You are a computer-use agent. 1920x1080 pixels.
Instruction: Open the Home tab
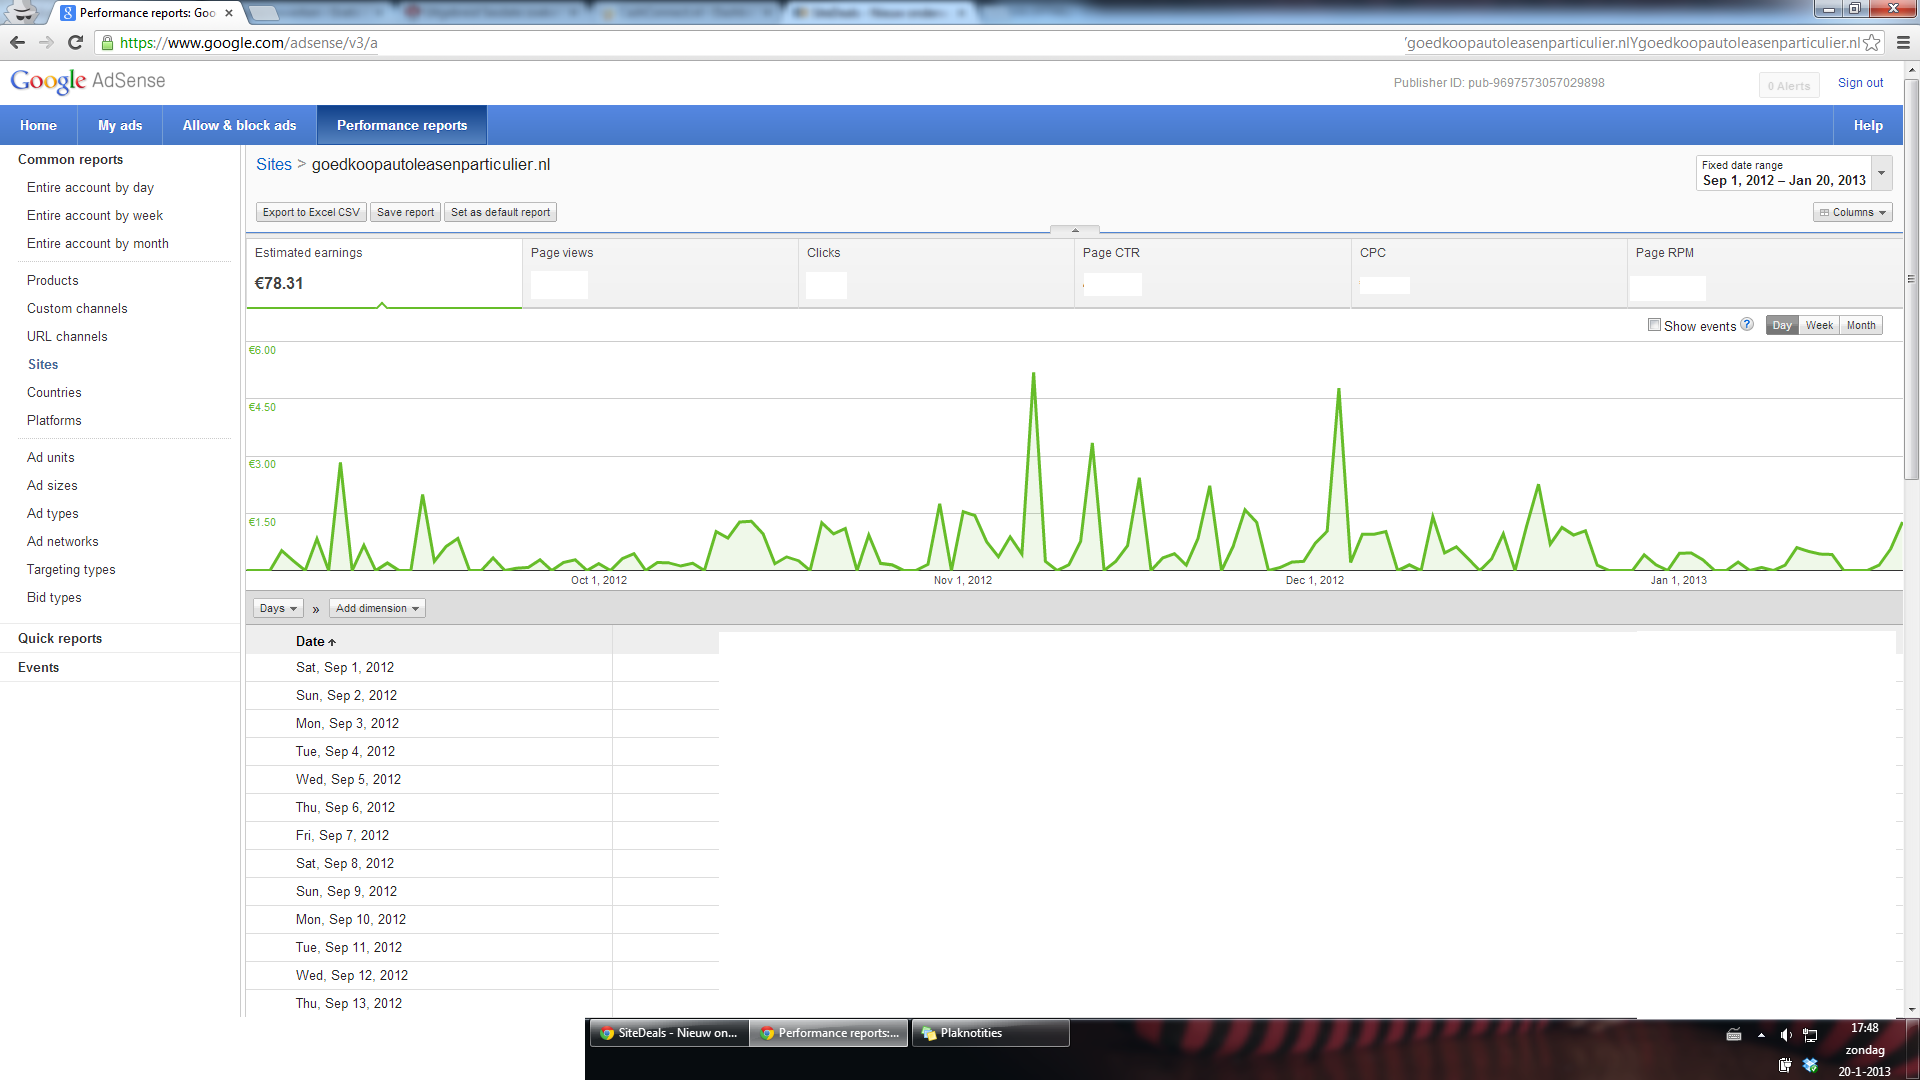pyautogui.click(x=38, y=125)
